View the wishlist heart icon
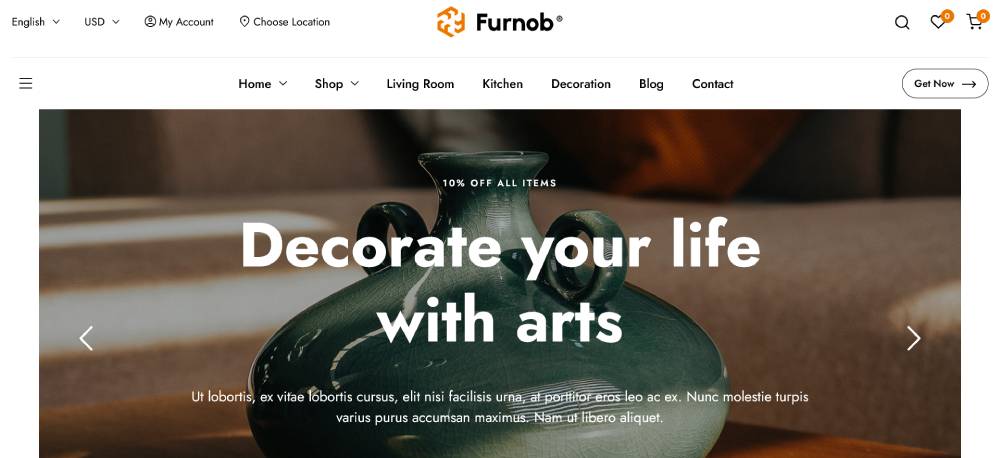This screenshot has width=1000, height=458. tap(938, 22)
